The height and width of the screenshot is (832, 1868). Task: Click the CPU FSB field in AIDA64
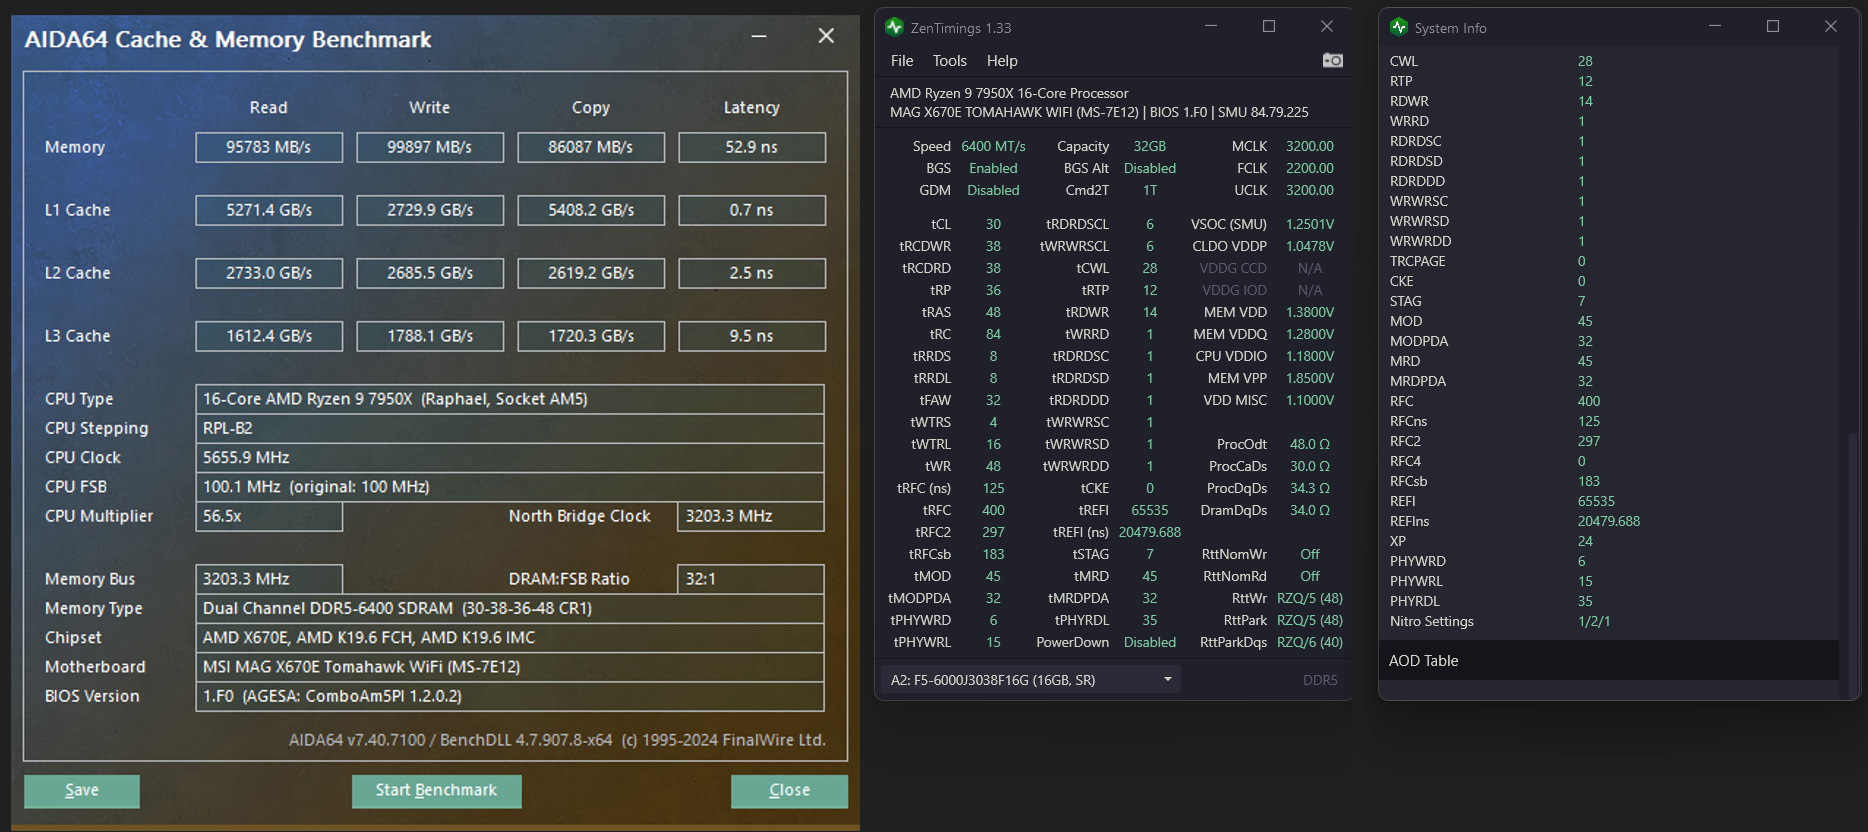pyautogui.click(x=510, y=487)
